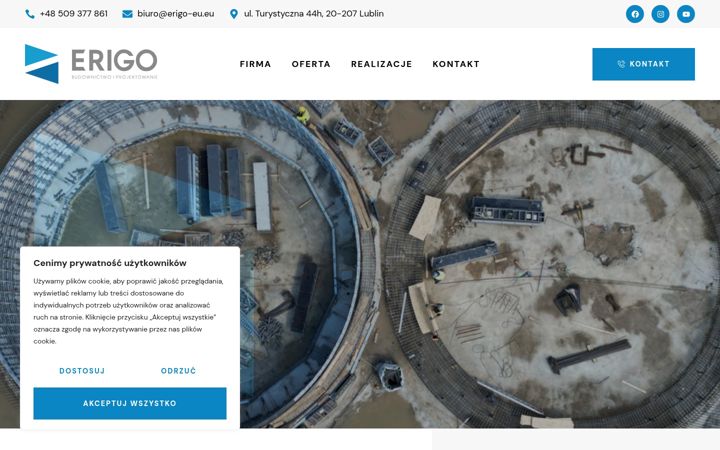
Task: Open email link biuro@erigo-eu.eu
Action: point(175,14)
